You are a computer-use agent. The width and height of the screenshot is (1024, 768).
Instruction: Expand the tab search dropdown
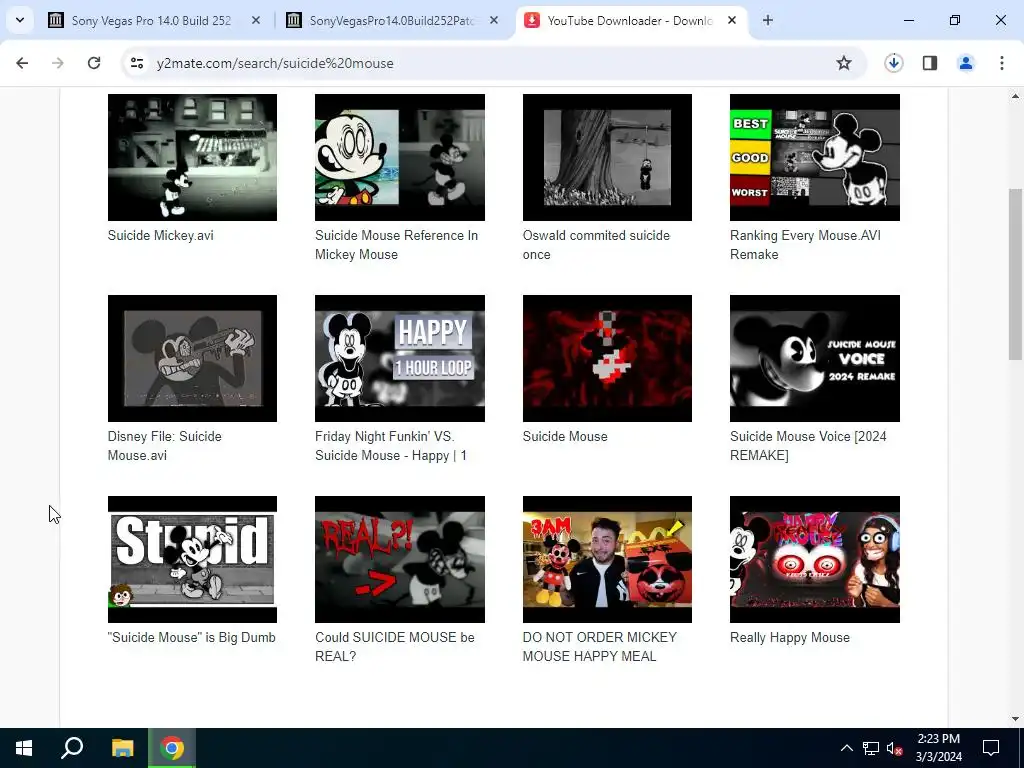(20, 20)
